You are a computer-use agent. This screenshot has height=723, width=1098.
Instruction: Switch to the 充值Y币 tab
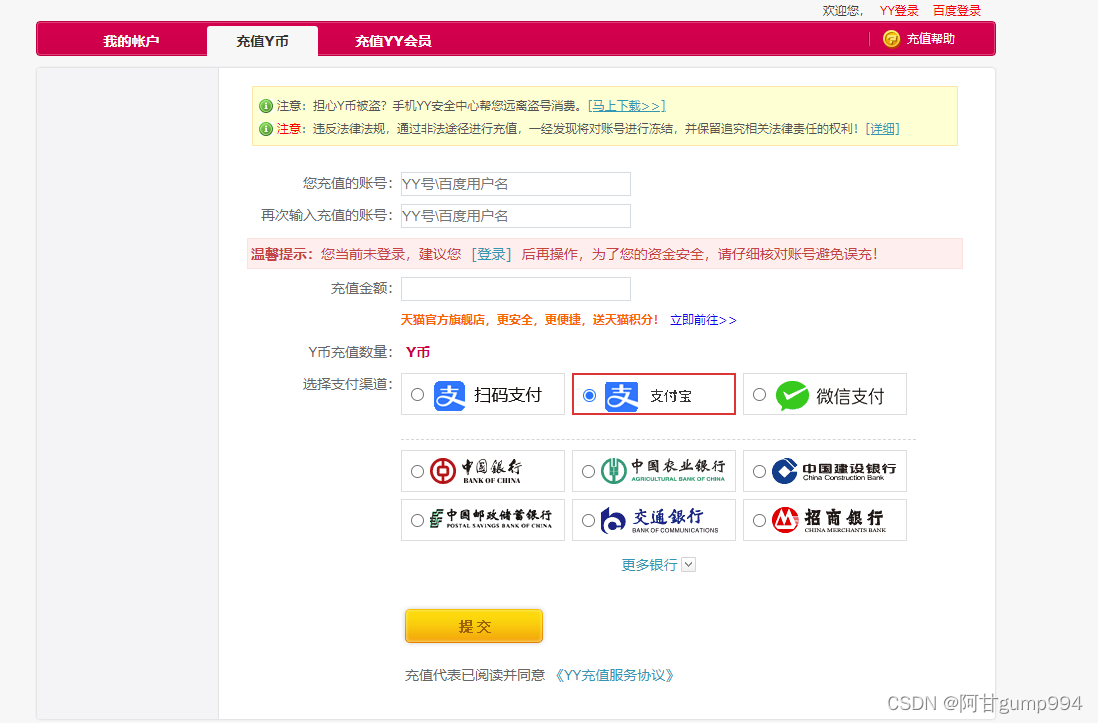(262, 41)
